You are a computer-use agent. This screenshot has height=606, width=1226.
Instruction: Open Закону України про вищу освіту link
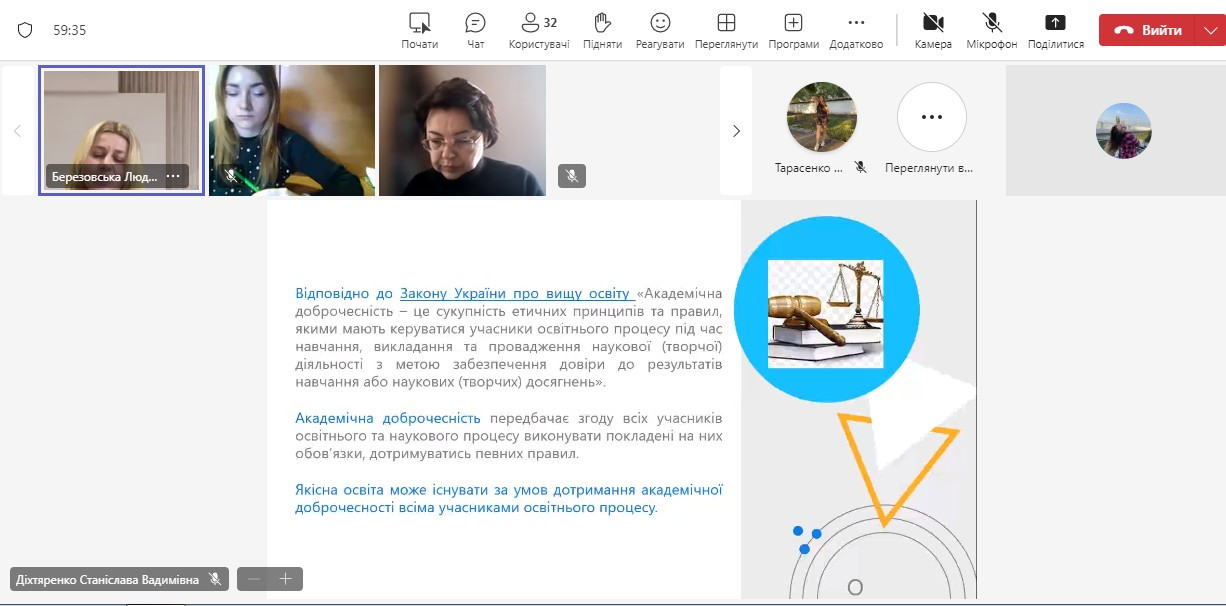(x=516, y=293)
